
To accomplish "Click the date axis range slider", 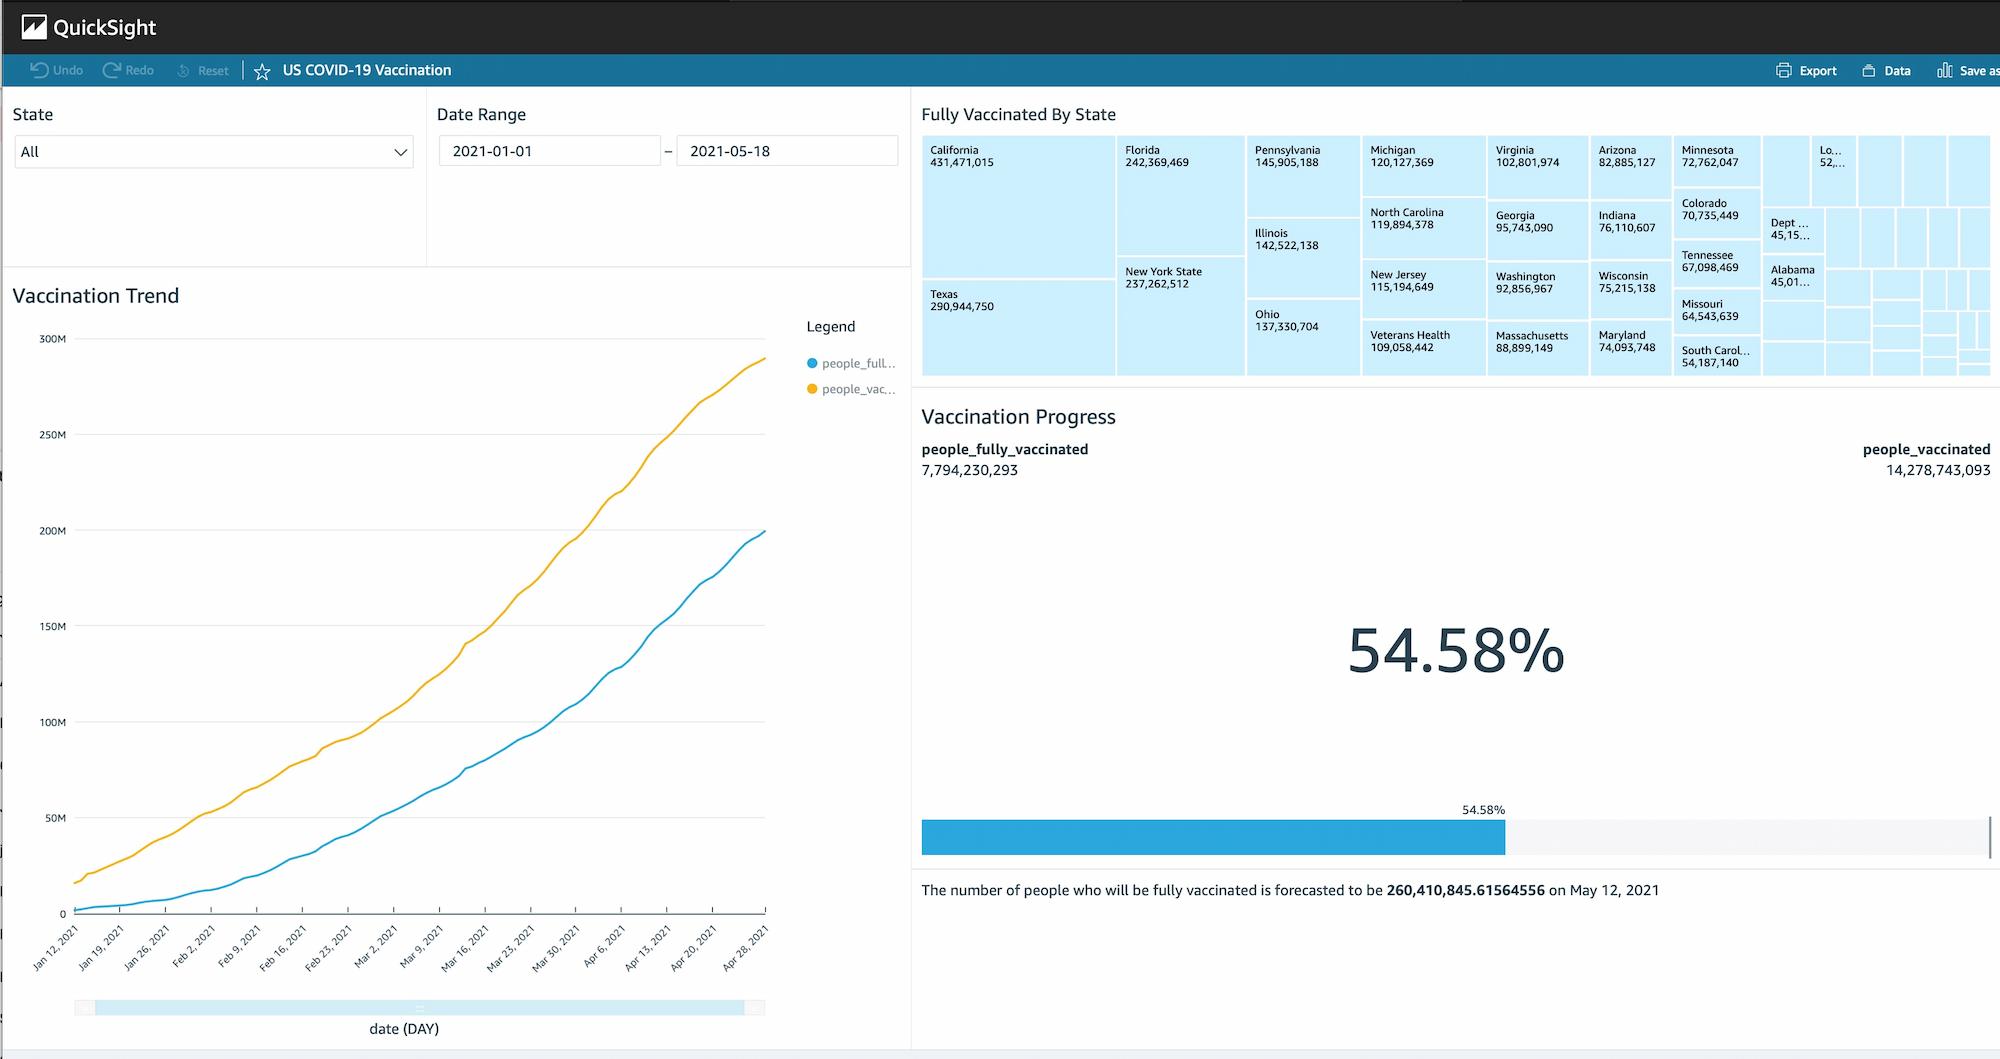I will point(419,1007).
